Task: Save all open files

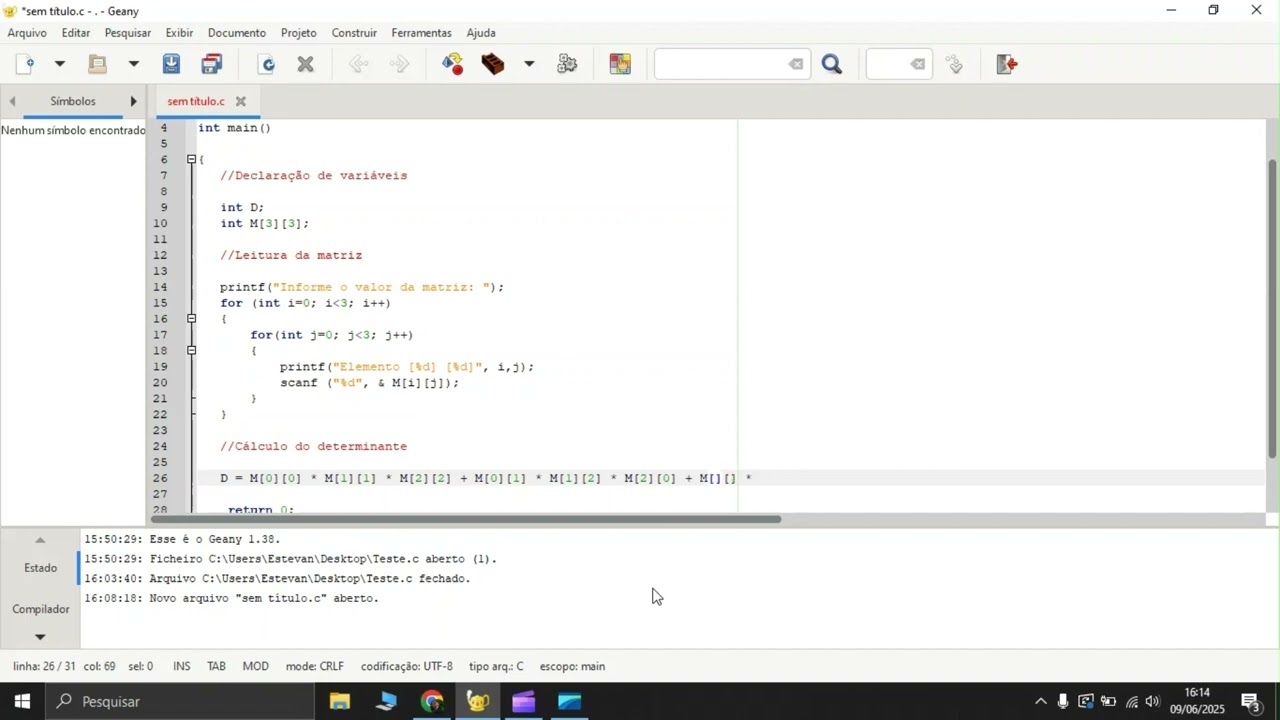Action: pos(211,64)
